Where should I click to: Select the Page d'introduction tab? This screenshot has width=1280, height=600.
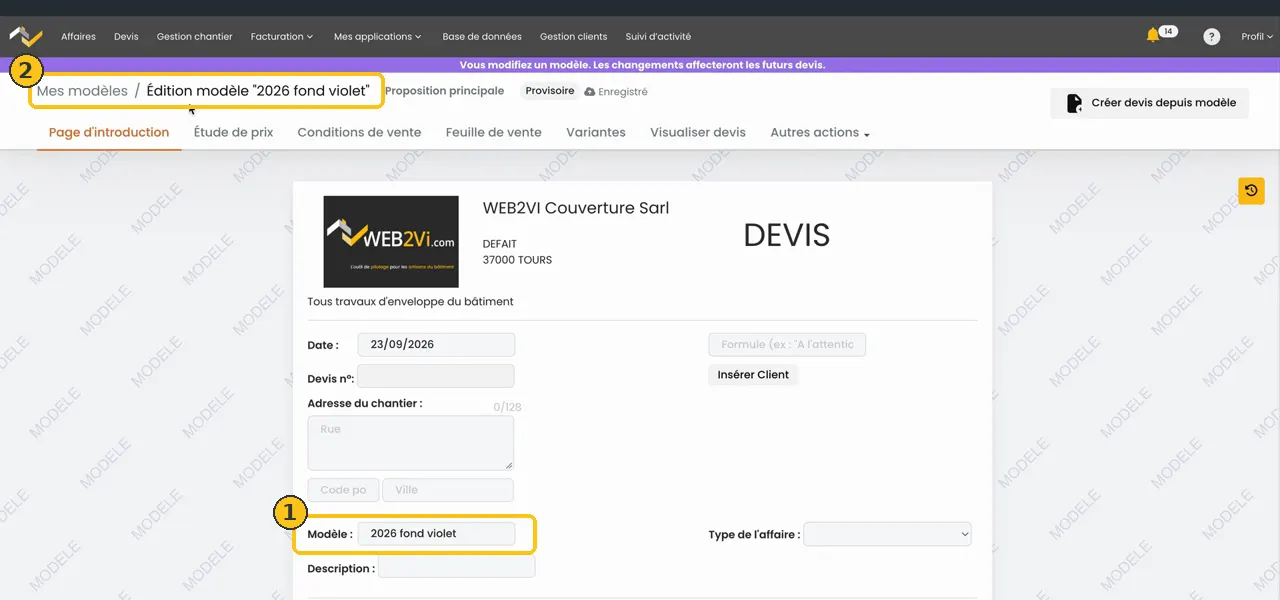[x=109, y=132]
